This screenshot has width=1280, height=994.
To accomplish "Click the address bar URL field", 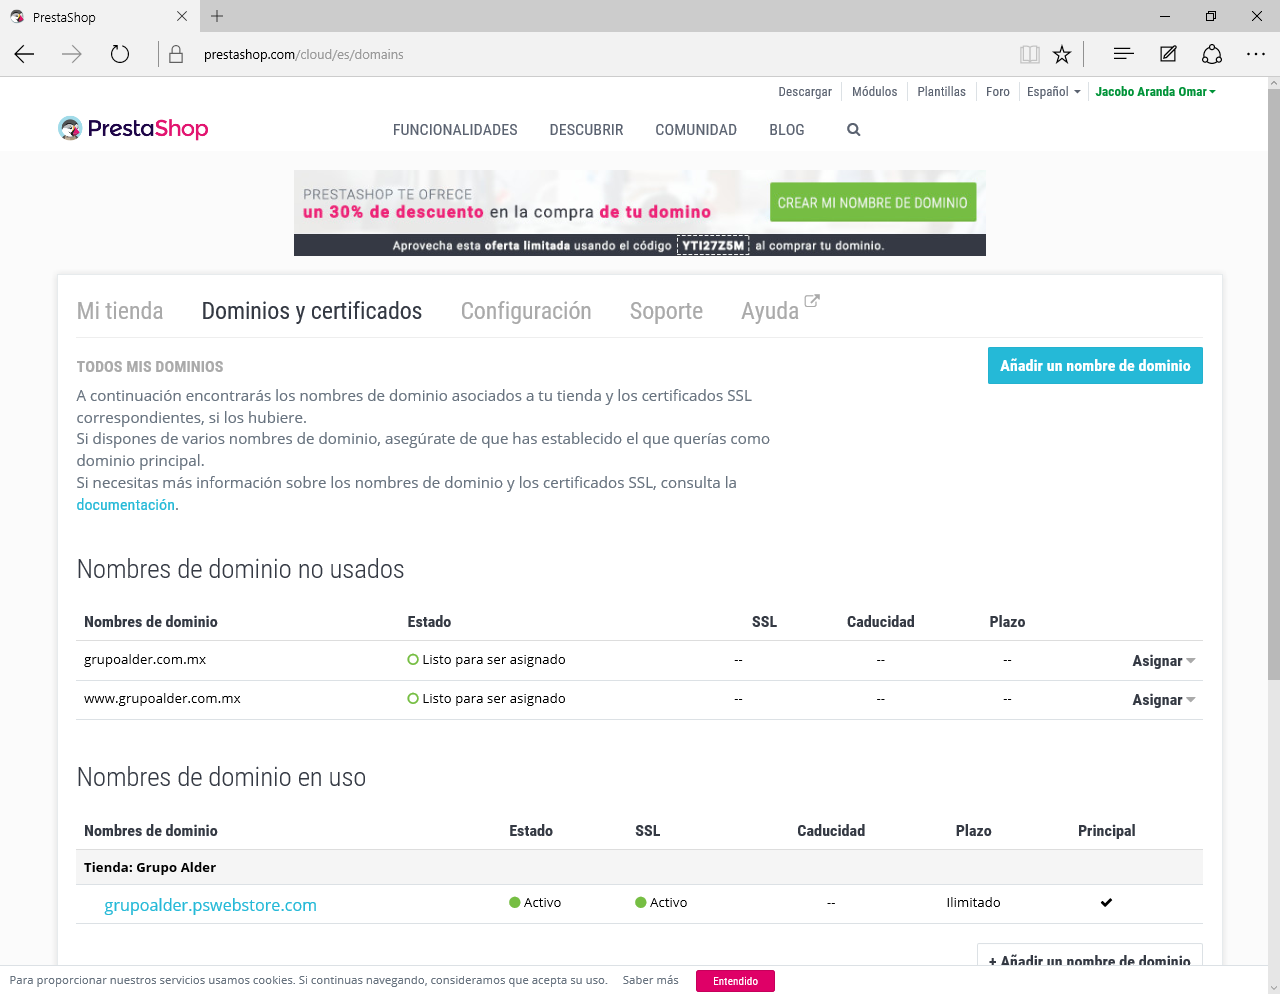I will (600, 54).
